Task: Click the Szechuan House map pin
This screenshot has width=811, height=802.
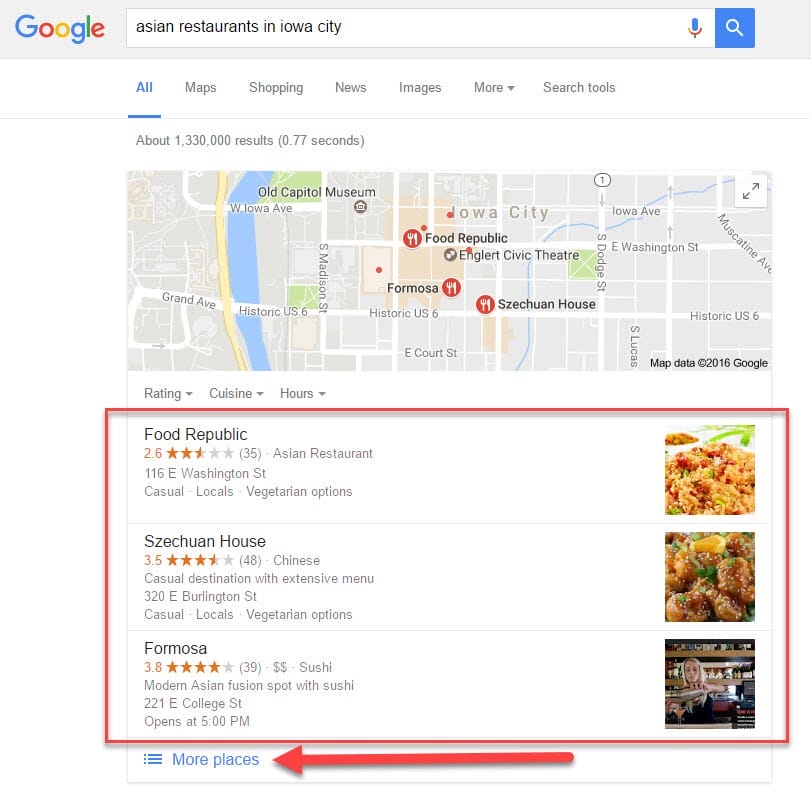Action: 485,304
